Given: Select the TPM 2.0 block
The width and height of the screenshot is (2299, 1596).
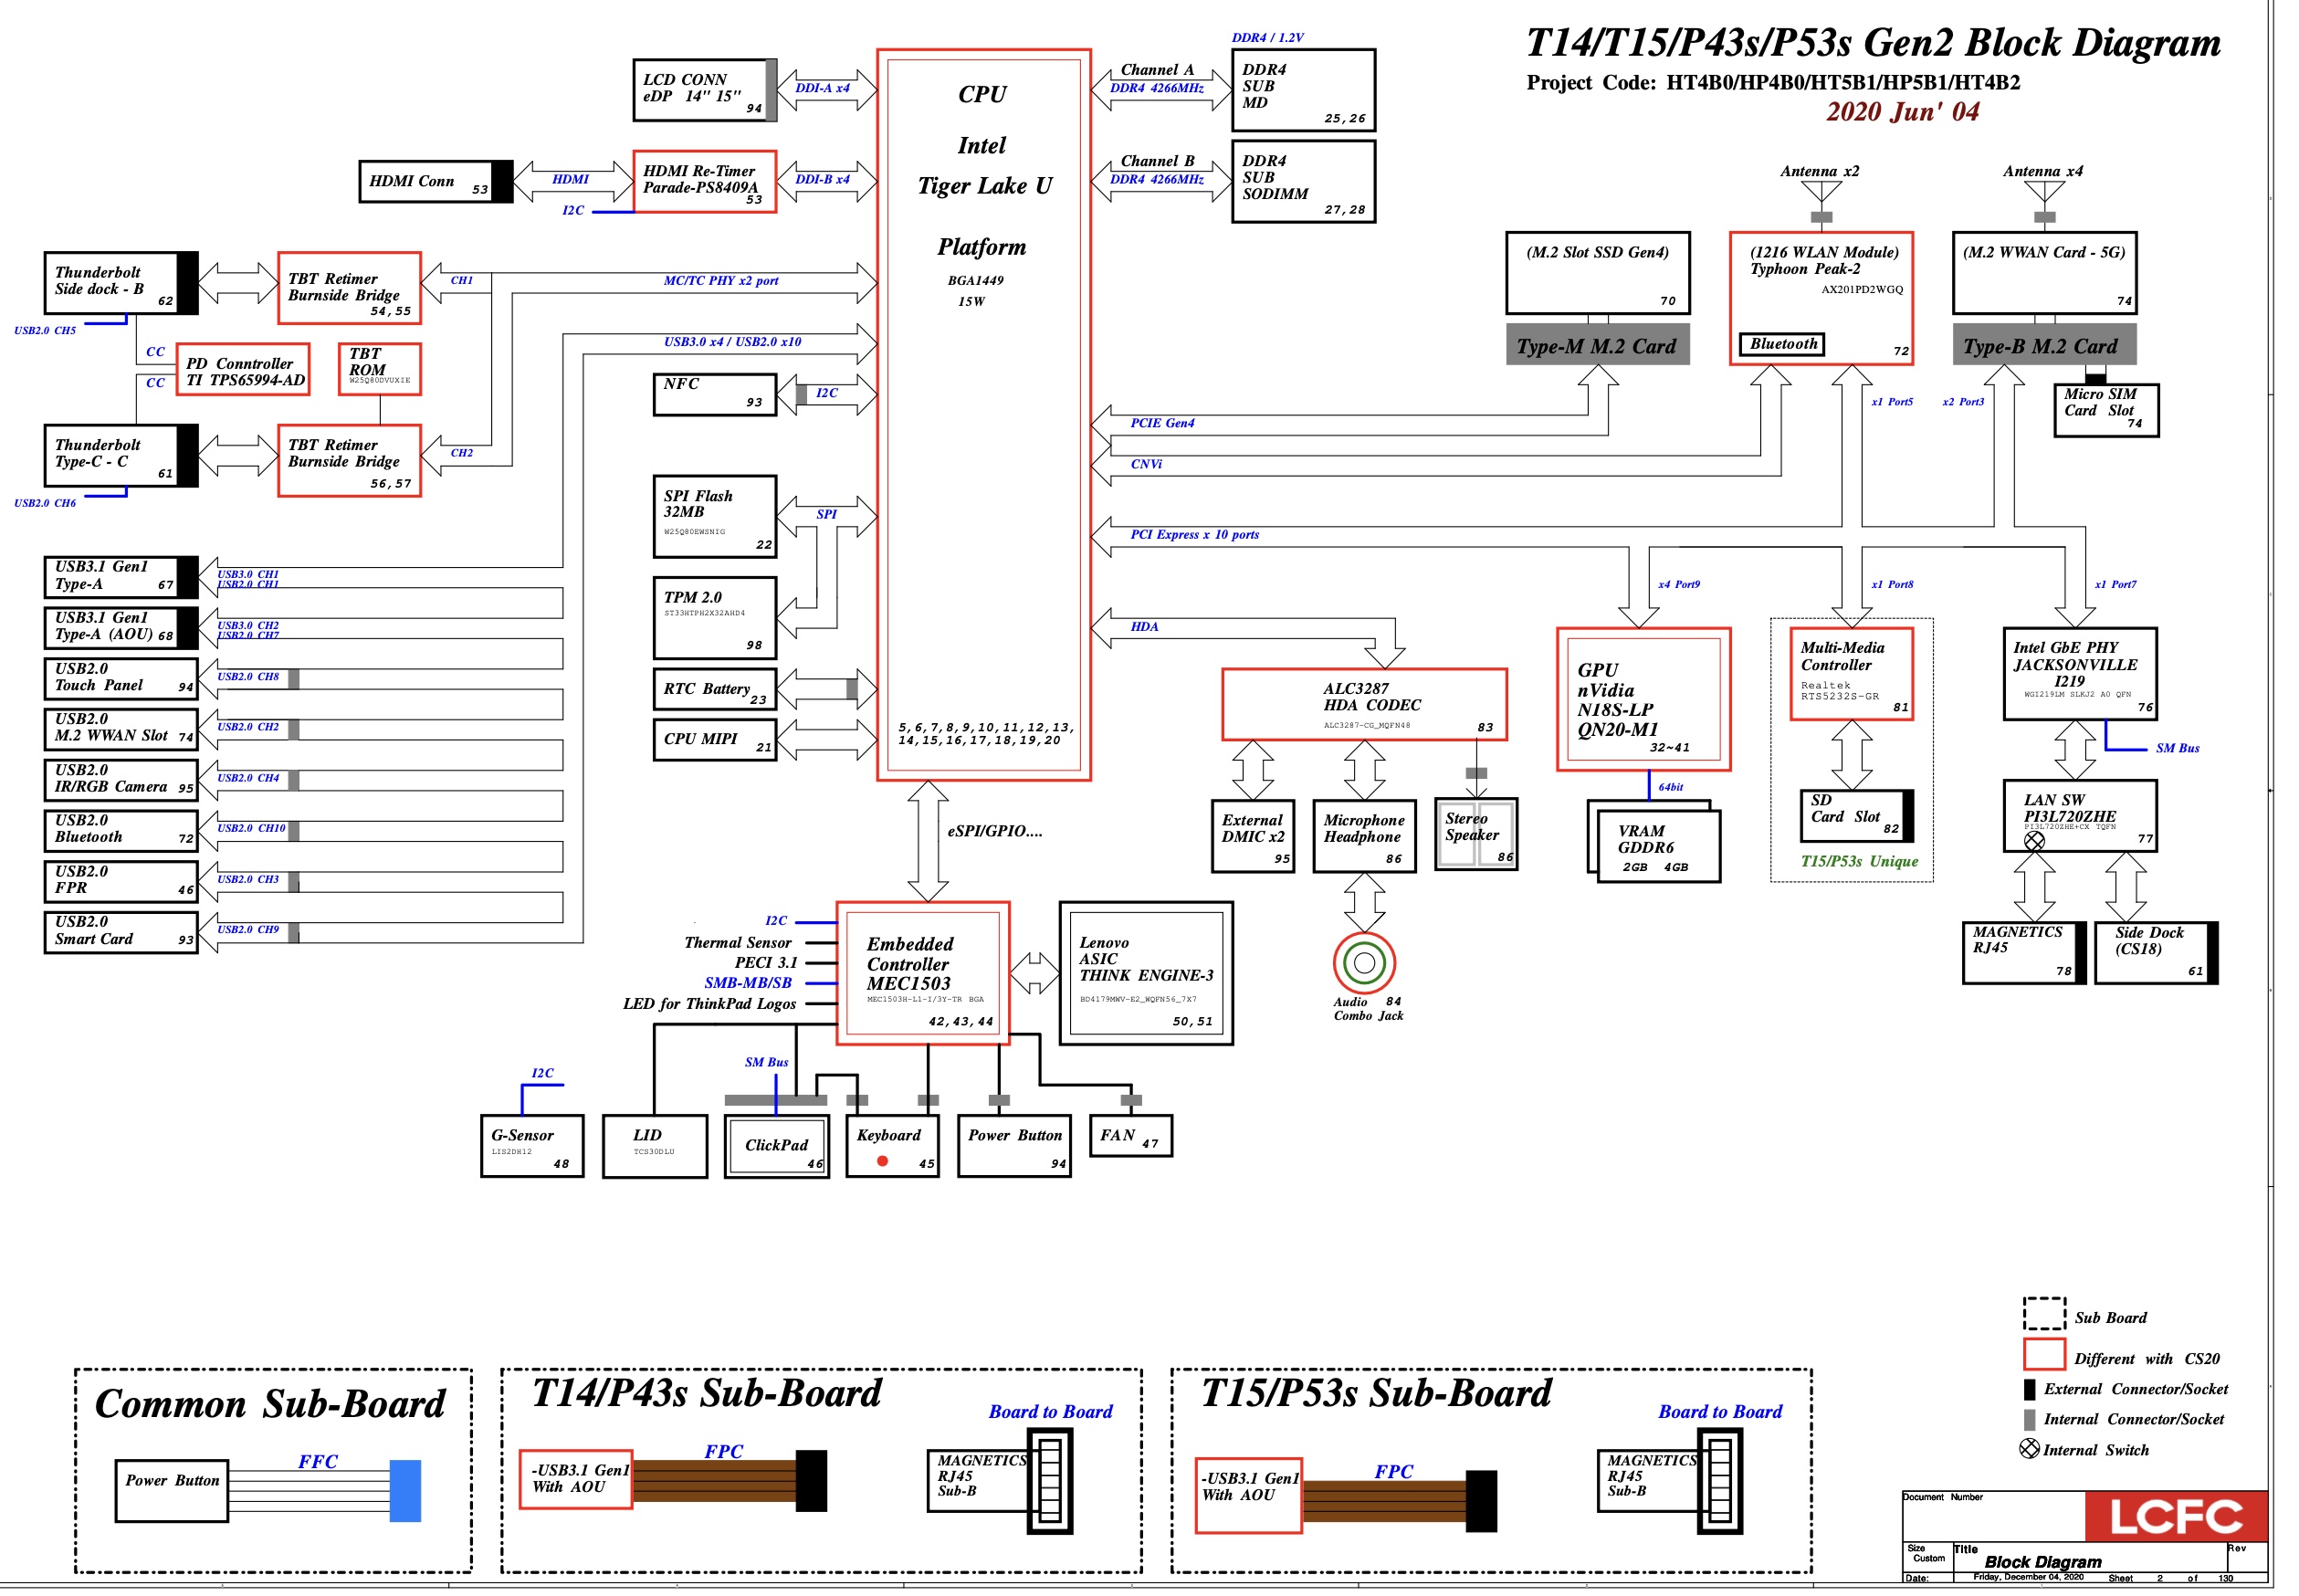Looking at the screenshot, I should click(714, 617).
